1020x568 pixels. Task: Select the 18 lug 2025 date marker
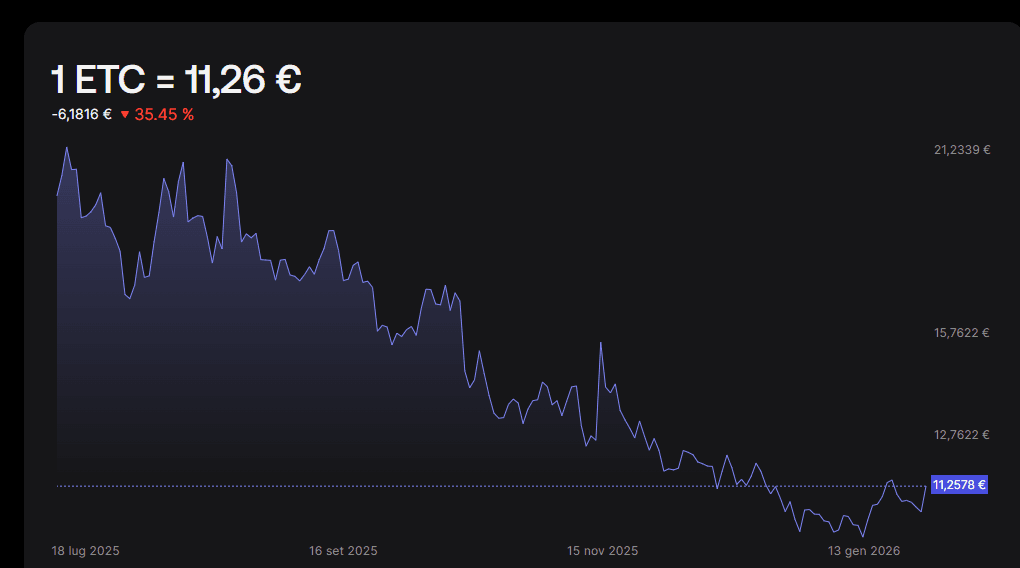pyautogui.click(x=86, y=551)
